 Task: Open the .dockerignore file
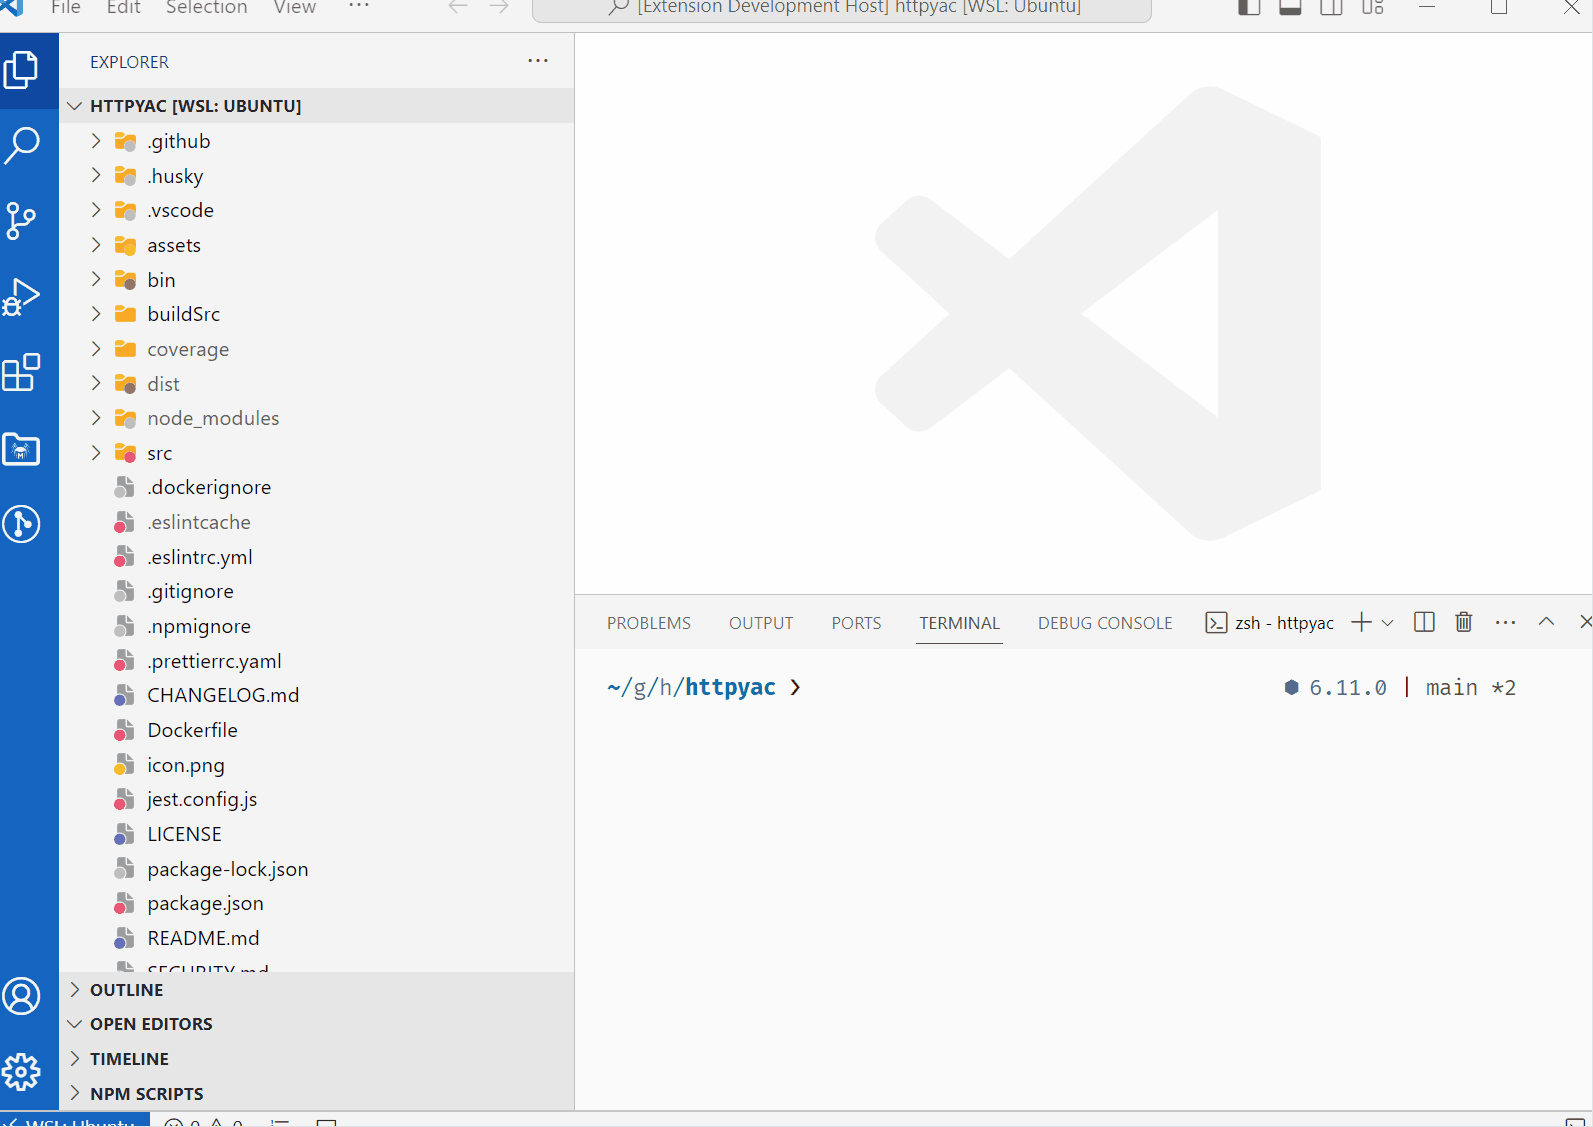pos(317,487)
